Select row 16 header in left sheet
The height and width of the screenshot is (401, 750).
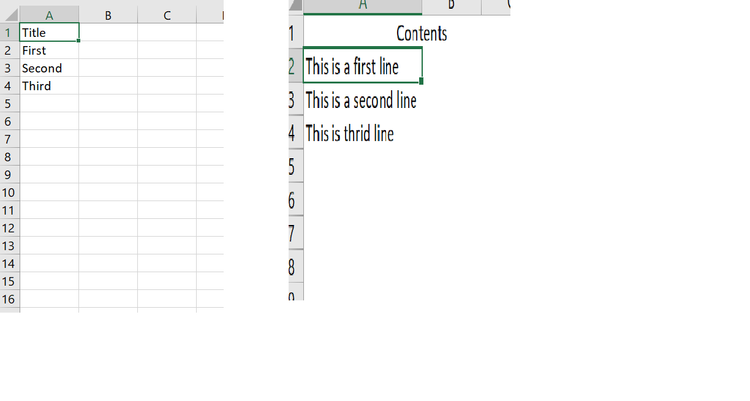(10, 299)
